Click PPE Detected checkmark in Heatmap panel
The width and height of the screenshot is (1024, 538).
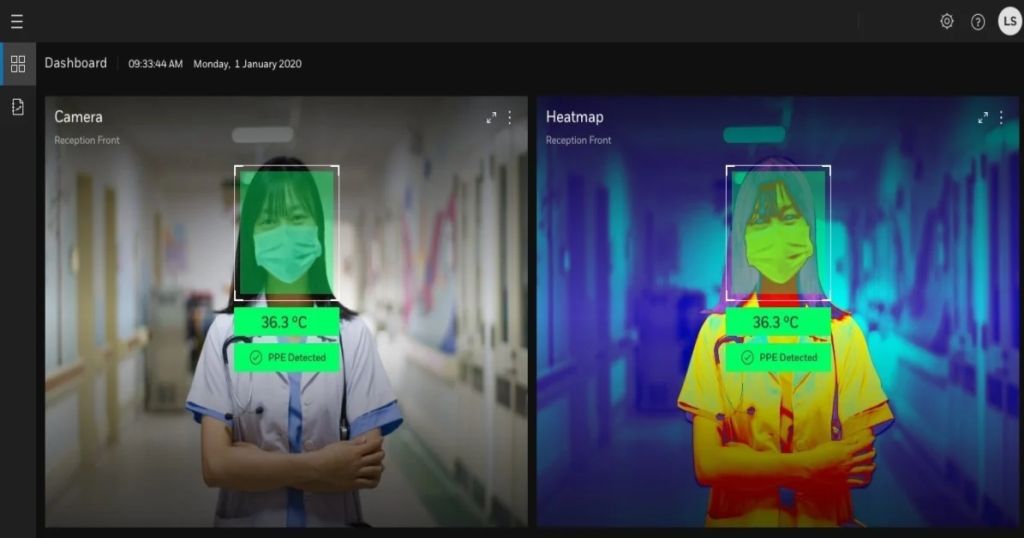(x=747, y=357)
